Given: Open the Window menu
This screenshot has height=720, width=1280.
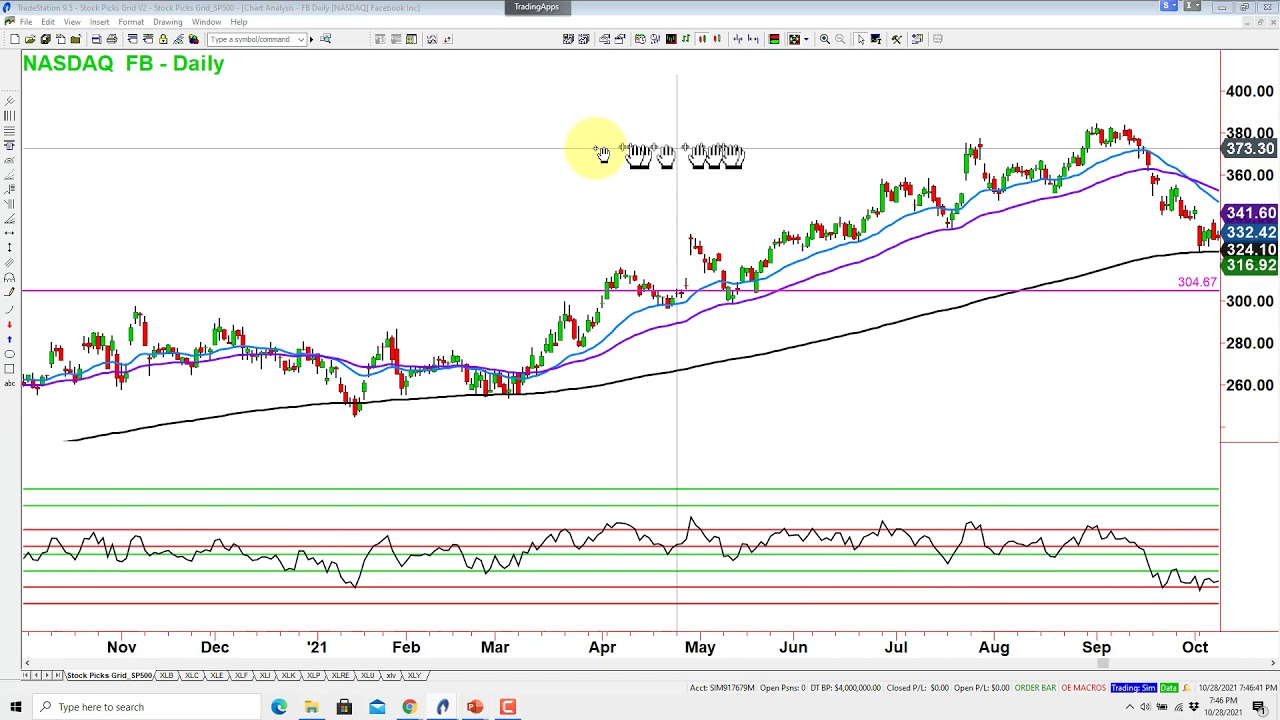Looking at the screenshot, I should 207,22.
